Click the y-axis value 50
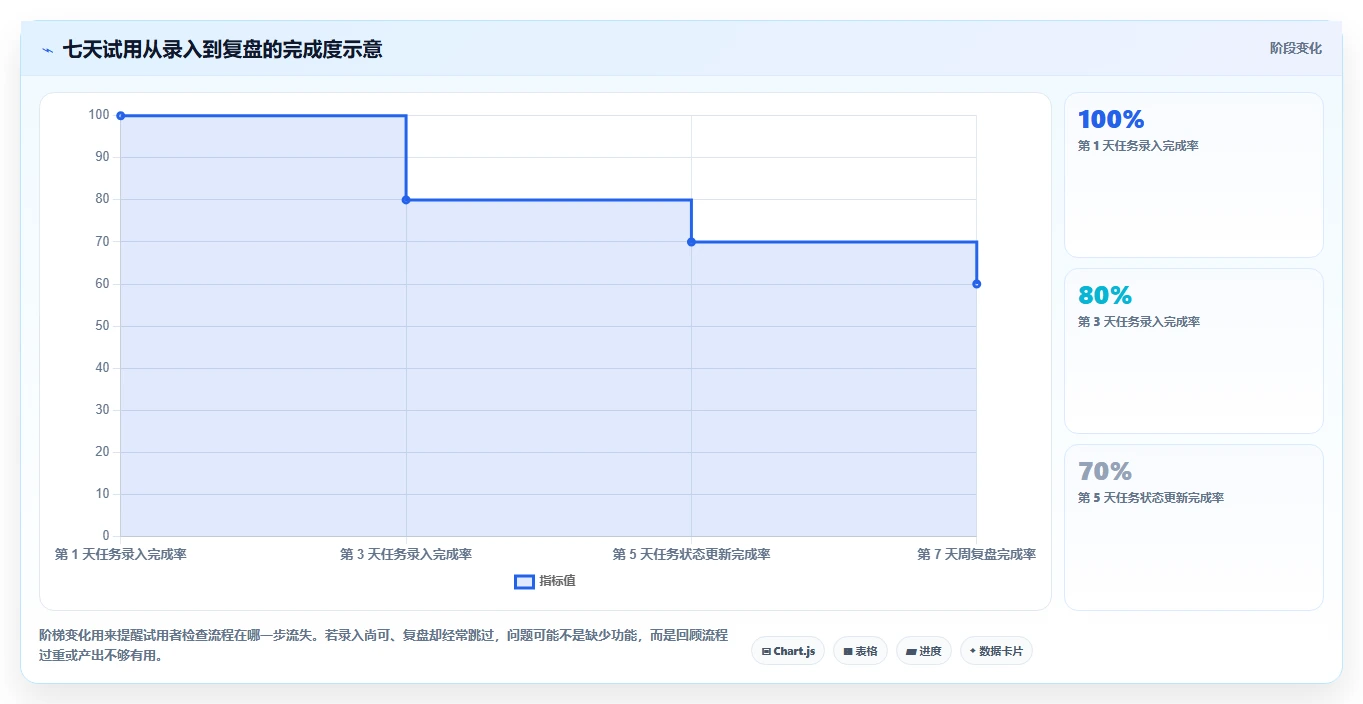Screen dimensions: 1363x704 coord(102,326)
